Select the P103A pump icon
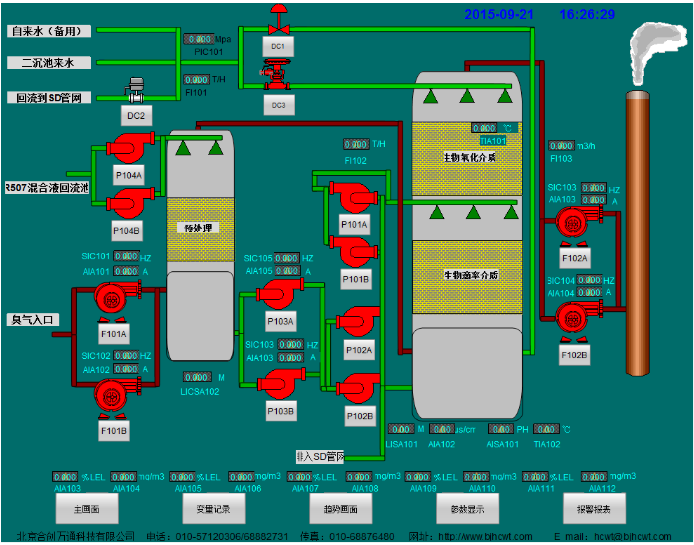This screenshot has height=545, width=694. pyautogui.click(x=280, y=294)
